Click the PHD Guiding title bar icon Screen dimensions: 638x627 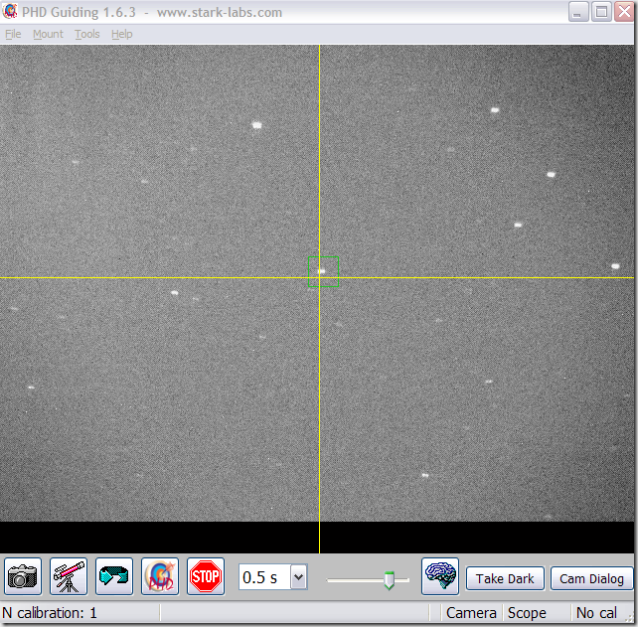[x=10, y=13]
